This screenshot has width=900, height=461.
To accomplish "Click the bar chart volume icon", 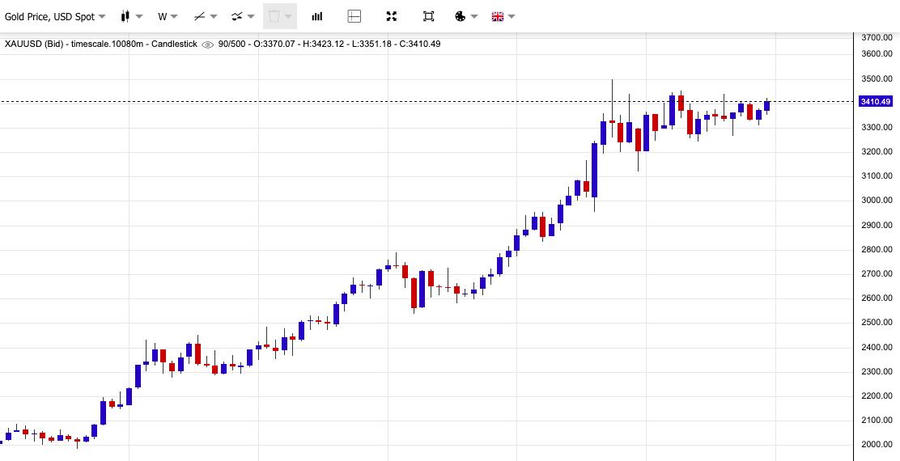I will (317, 17).
